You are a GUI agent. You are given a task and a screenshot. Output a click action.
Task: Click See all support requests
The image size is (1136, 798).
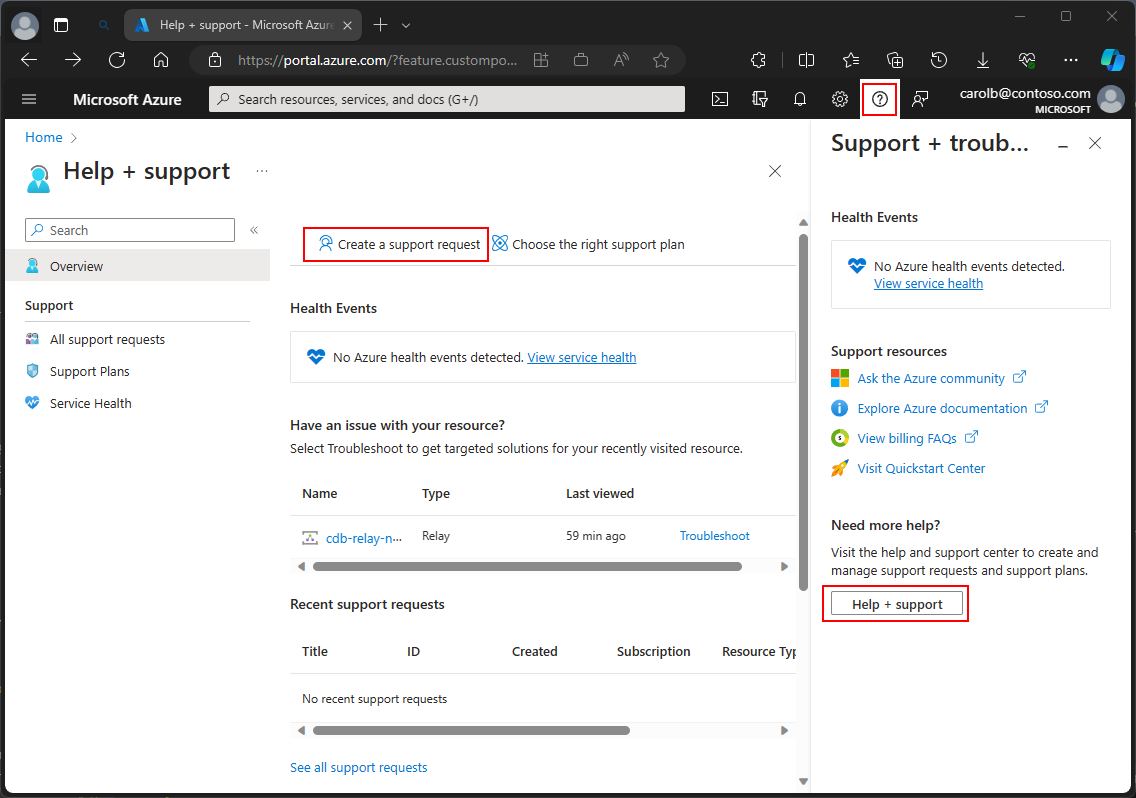[x=359, y=768]
